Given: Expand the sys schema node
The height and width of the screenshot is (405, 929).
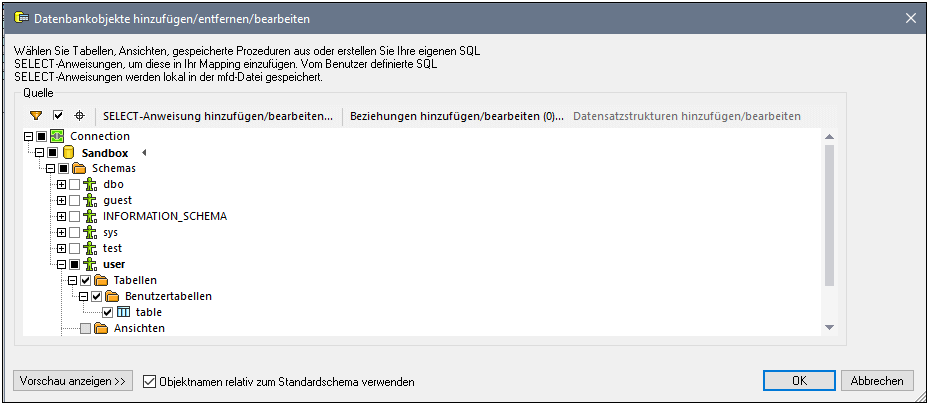Looking at the screenshot, I should click(x=61, y=232).
